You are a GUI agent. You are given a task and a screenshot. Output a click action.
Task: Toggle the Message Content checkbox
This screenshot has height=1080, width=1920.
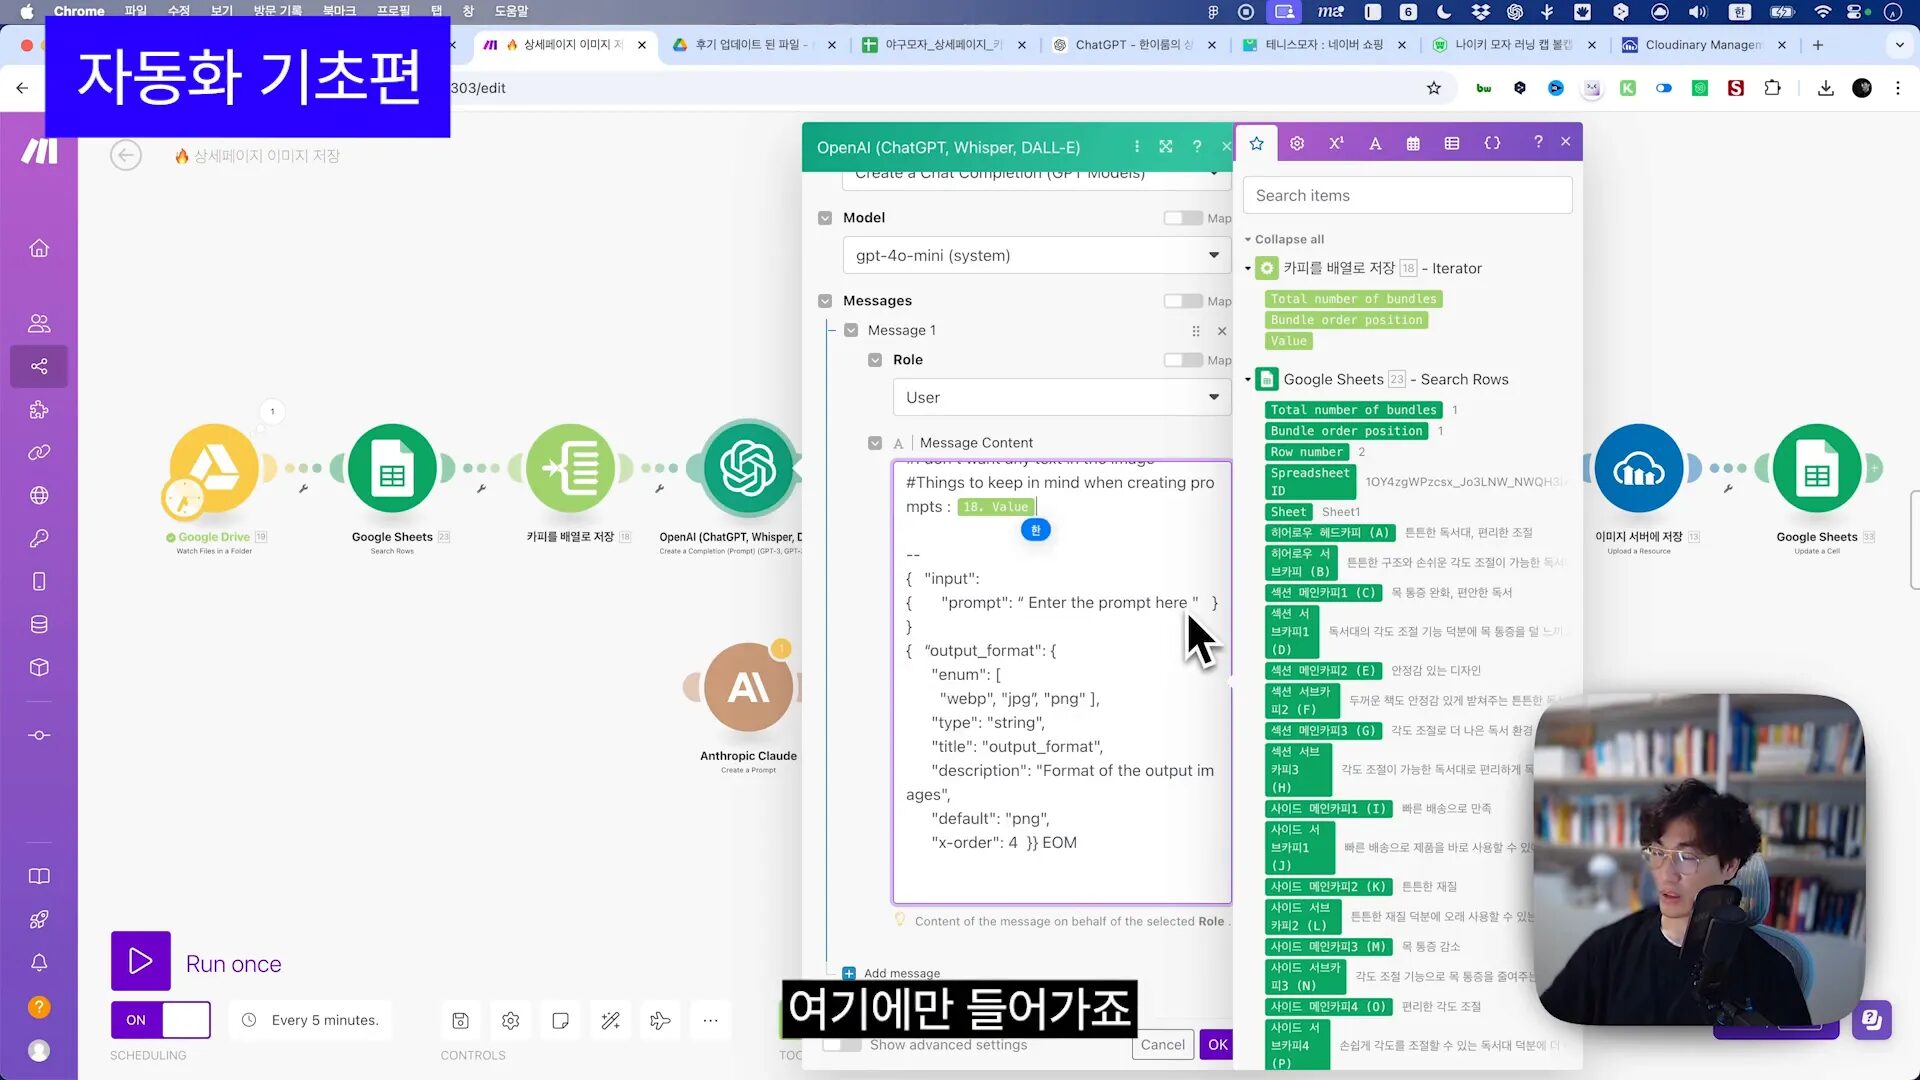click(875, 443)
